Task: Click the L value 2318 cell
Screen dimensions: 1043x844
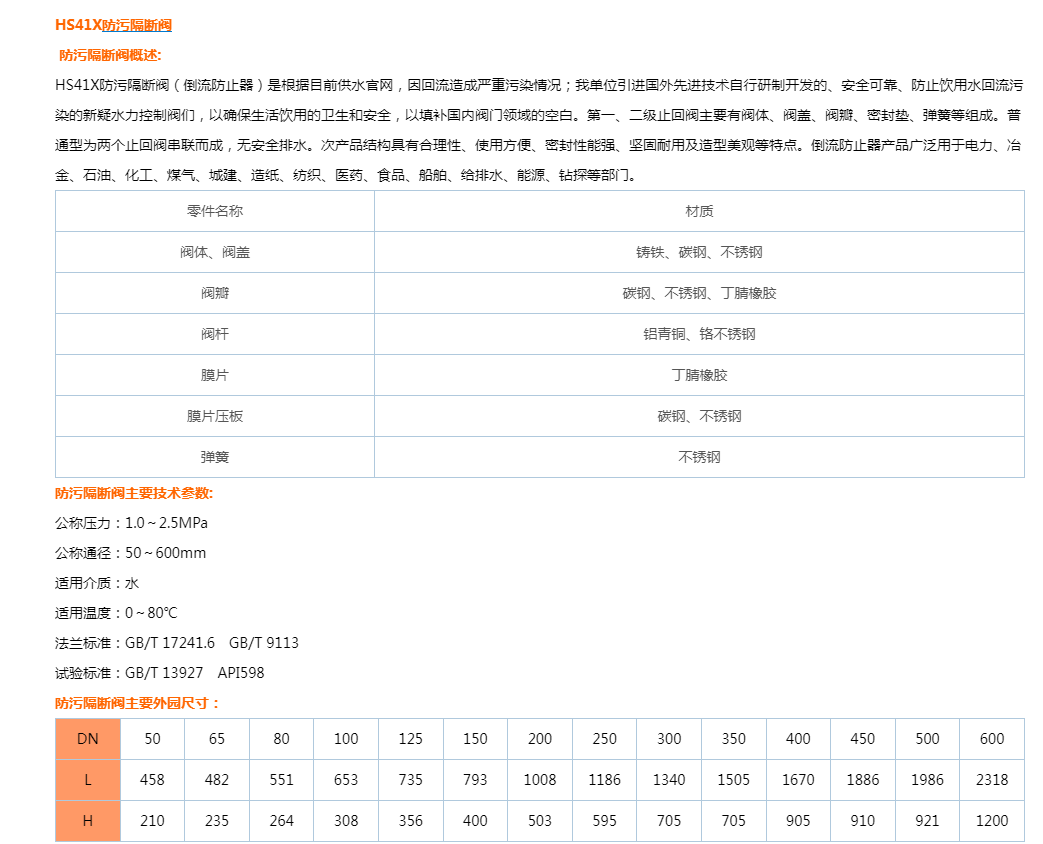Action: [x=991, y=779]
